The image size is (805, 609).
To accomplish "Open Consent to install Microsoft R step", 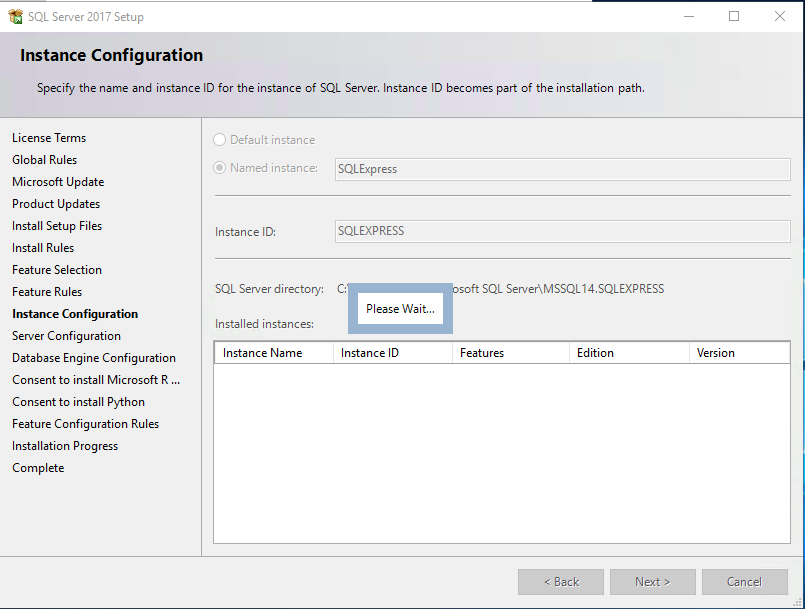I will pos(96,380).
